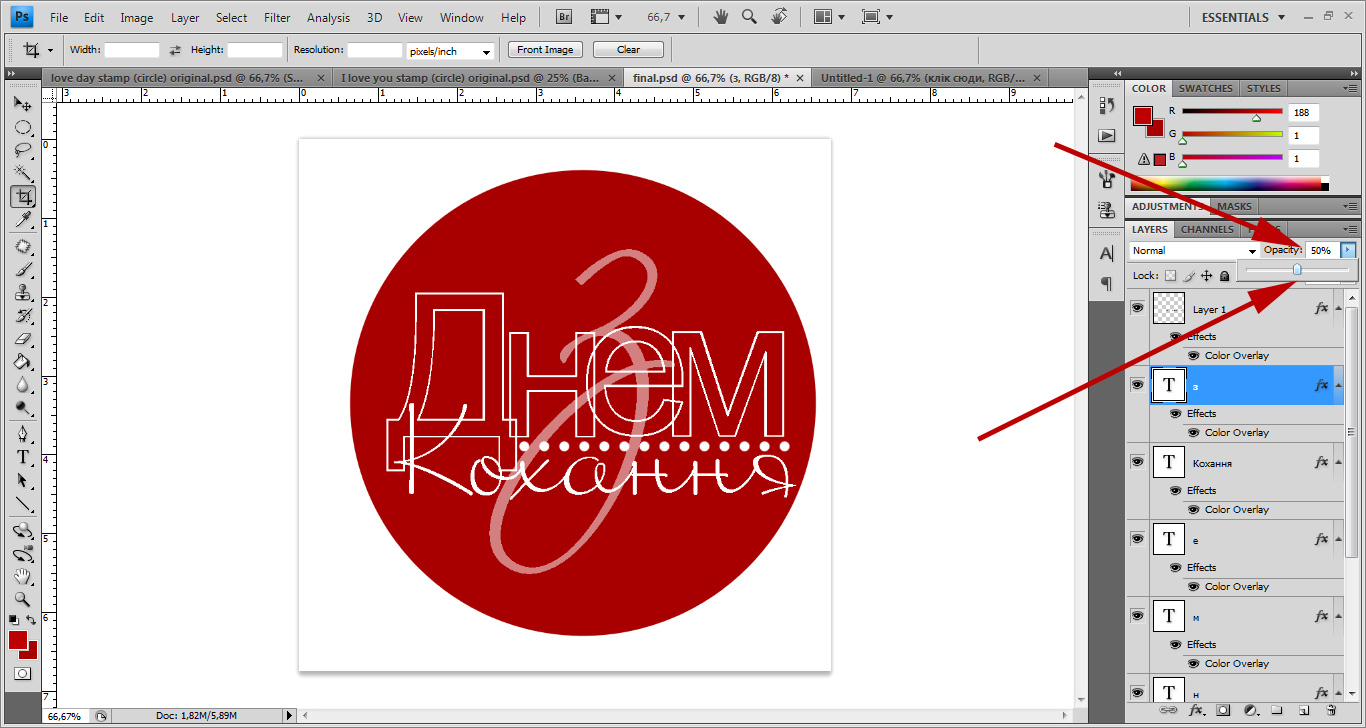Open the Color panel options menu
1366x728 pixels.
[x=1350, y=89]
